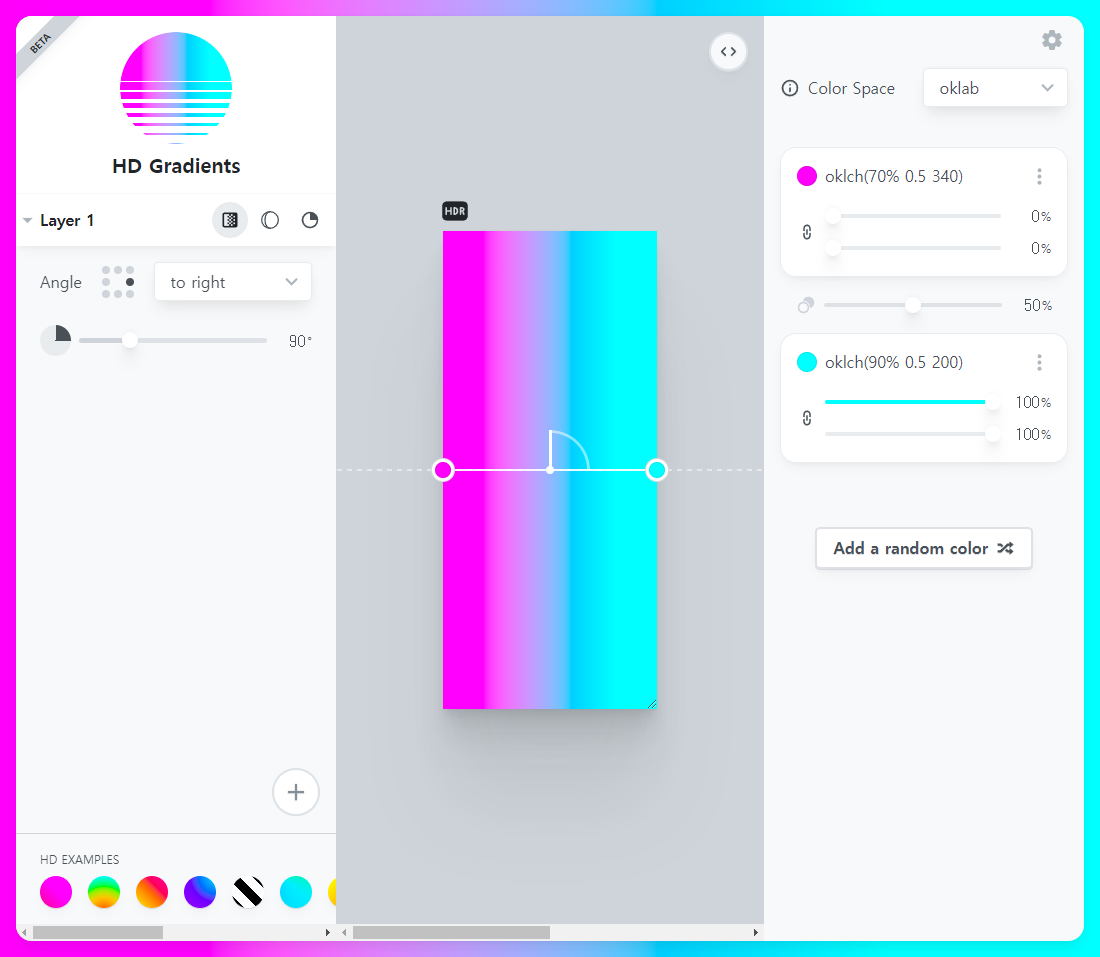Select the magenta HD example swatch
Viewport: 1100px width, 957px height.
pos(56,892)
